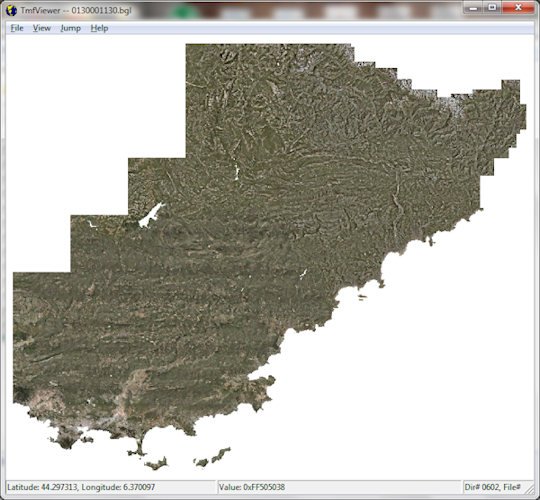Viewport: 540px width, 500px height.
Task: Click the narrow white lake near map center-top
Action: tap(237, 171)
